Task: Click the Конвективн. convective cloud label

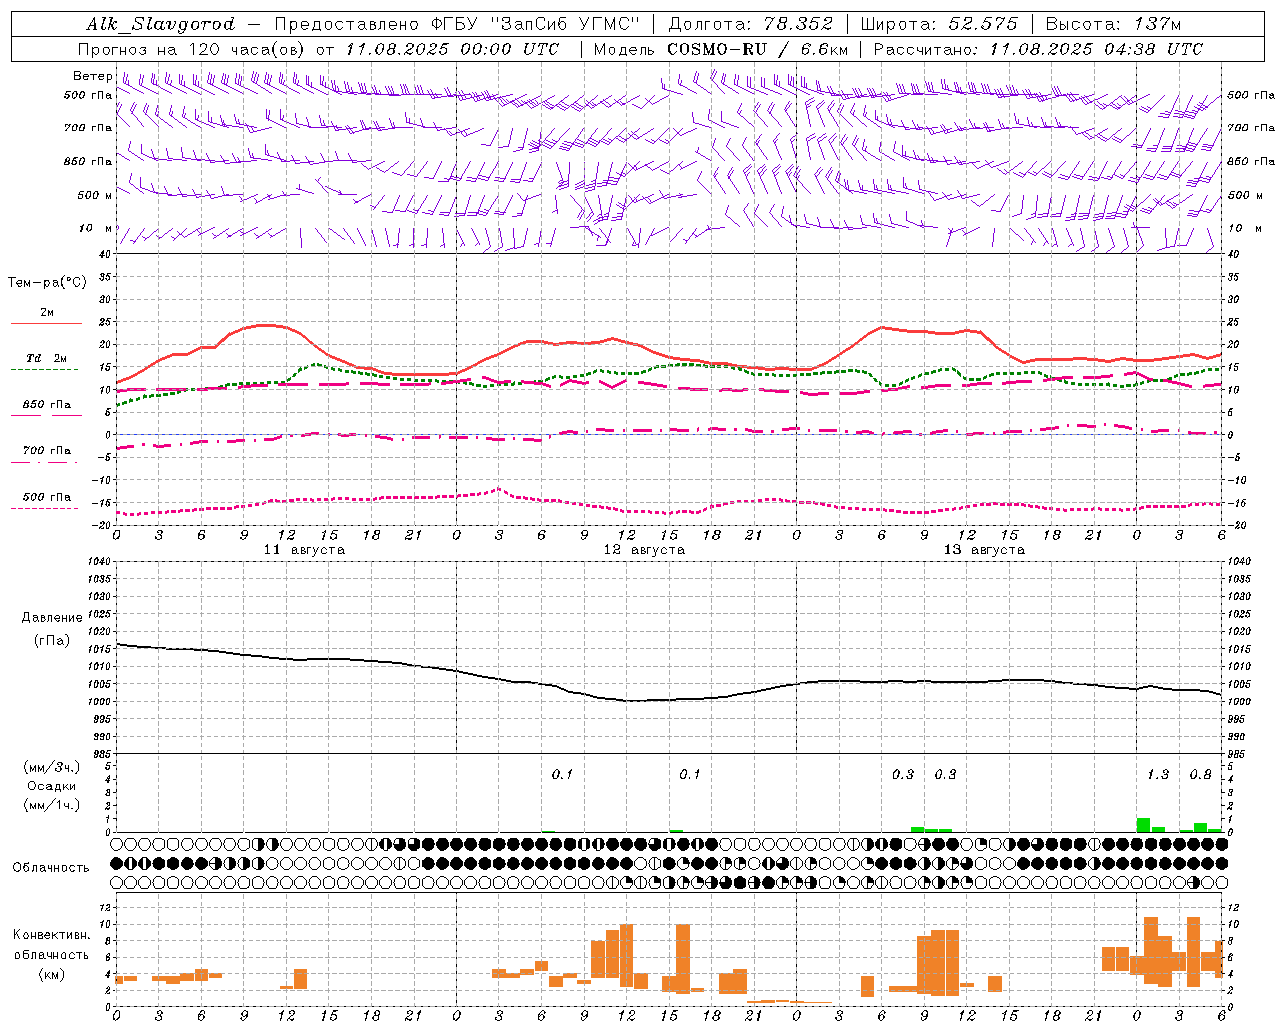Action: pyautogui.click(x=52, y=935)
